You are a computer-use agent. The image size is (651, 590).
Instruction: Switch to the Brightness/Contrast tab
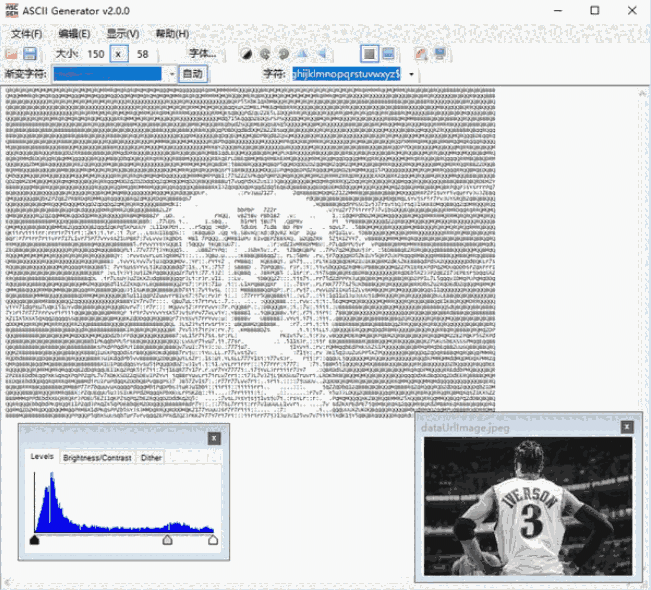tap(97, 457)
